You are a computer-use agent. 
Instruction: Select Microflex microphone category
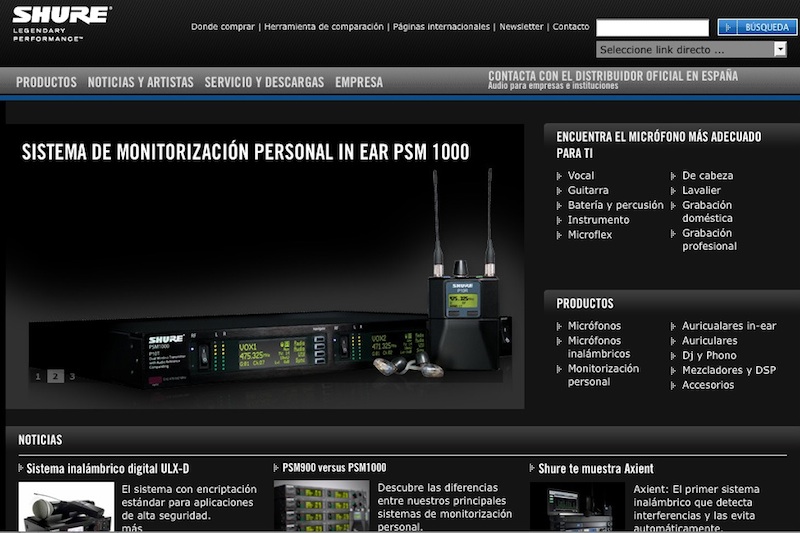590,235
